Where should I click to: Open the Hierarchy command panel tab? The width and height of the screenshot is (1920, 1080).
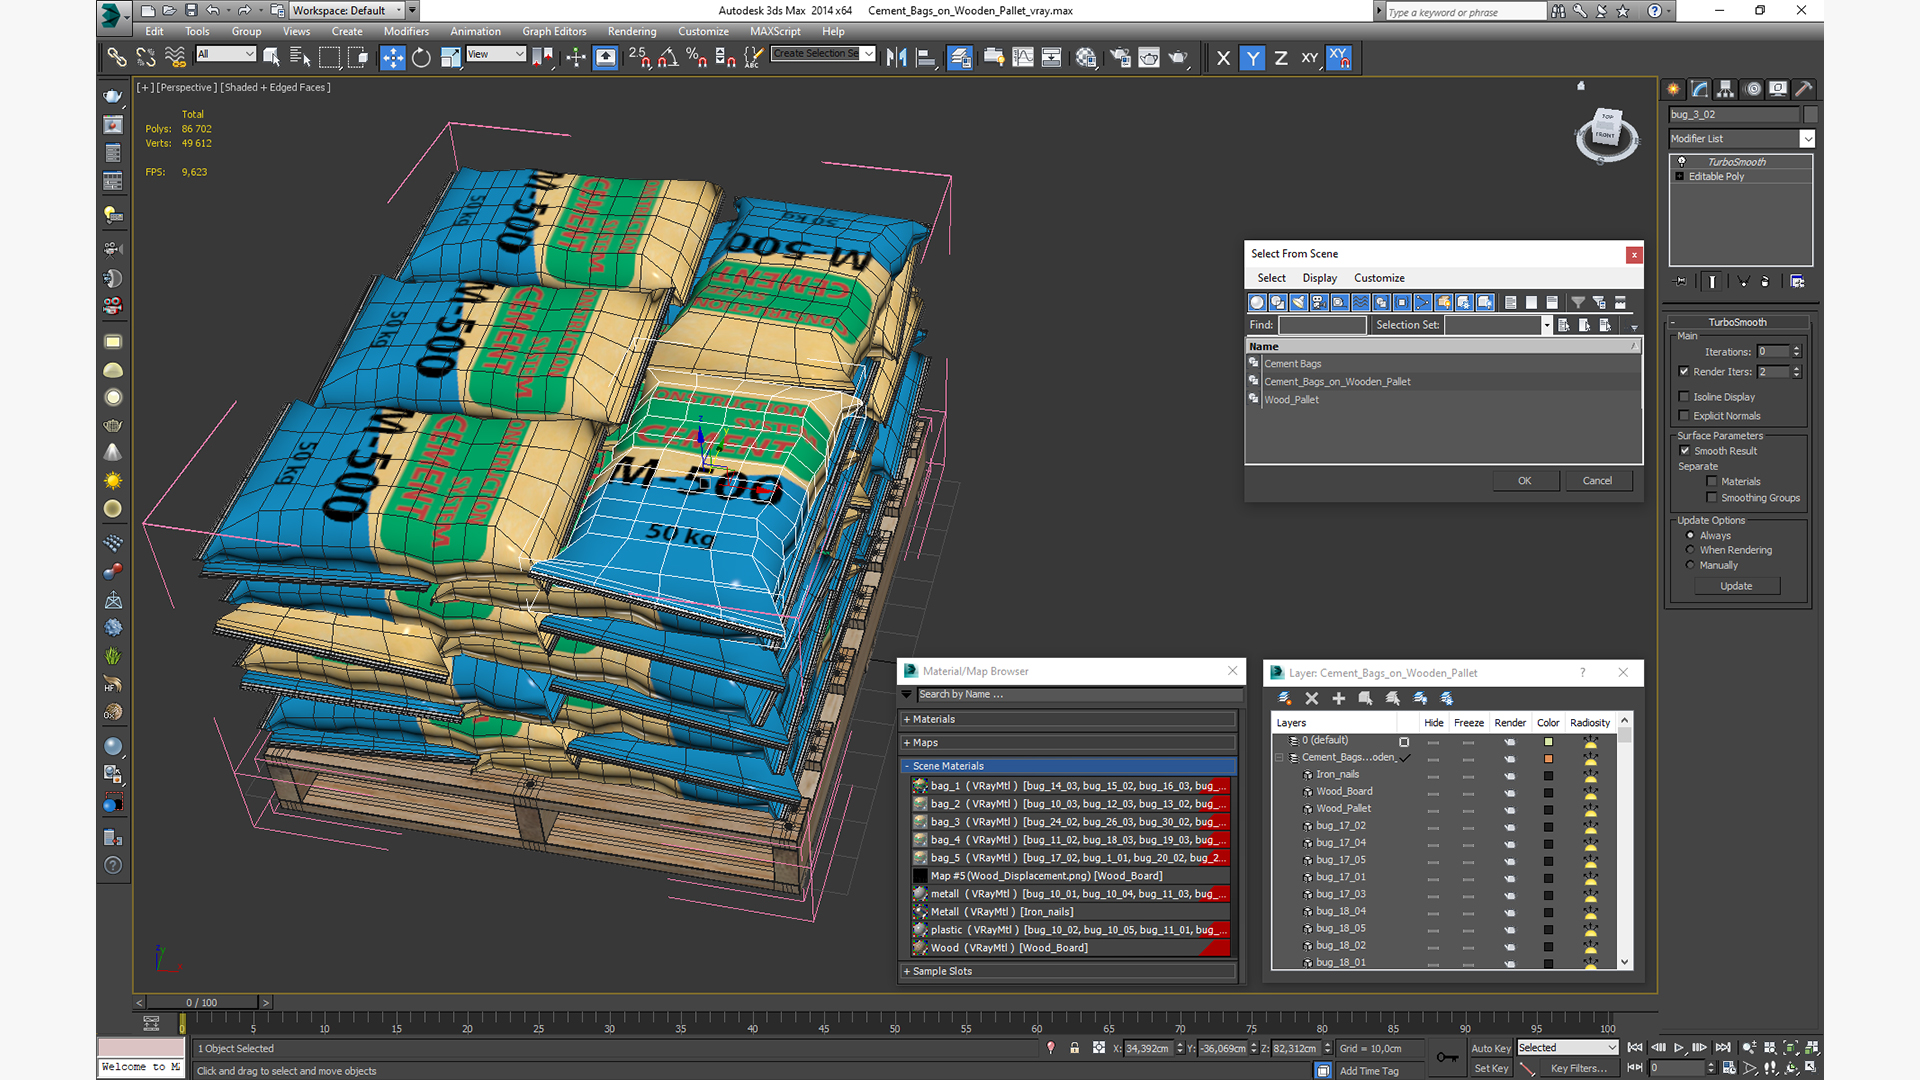point(1726,89)
